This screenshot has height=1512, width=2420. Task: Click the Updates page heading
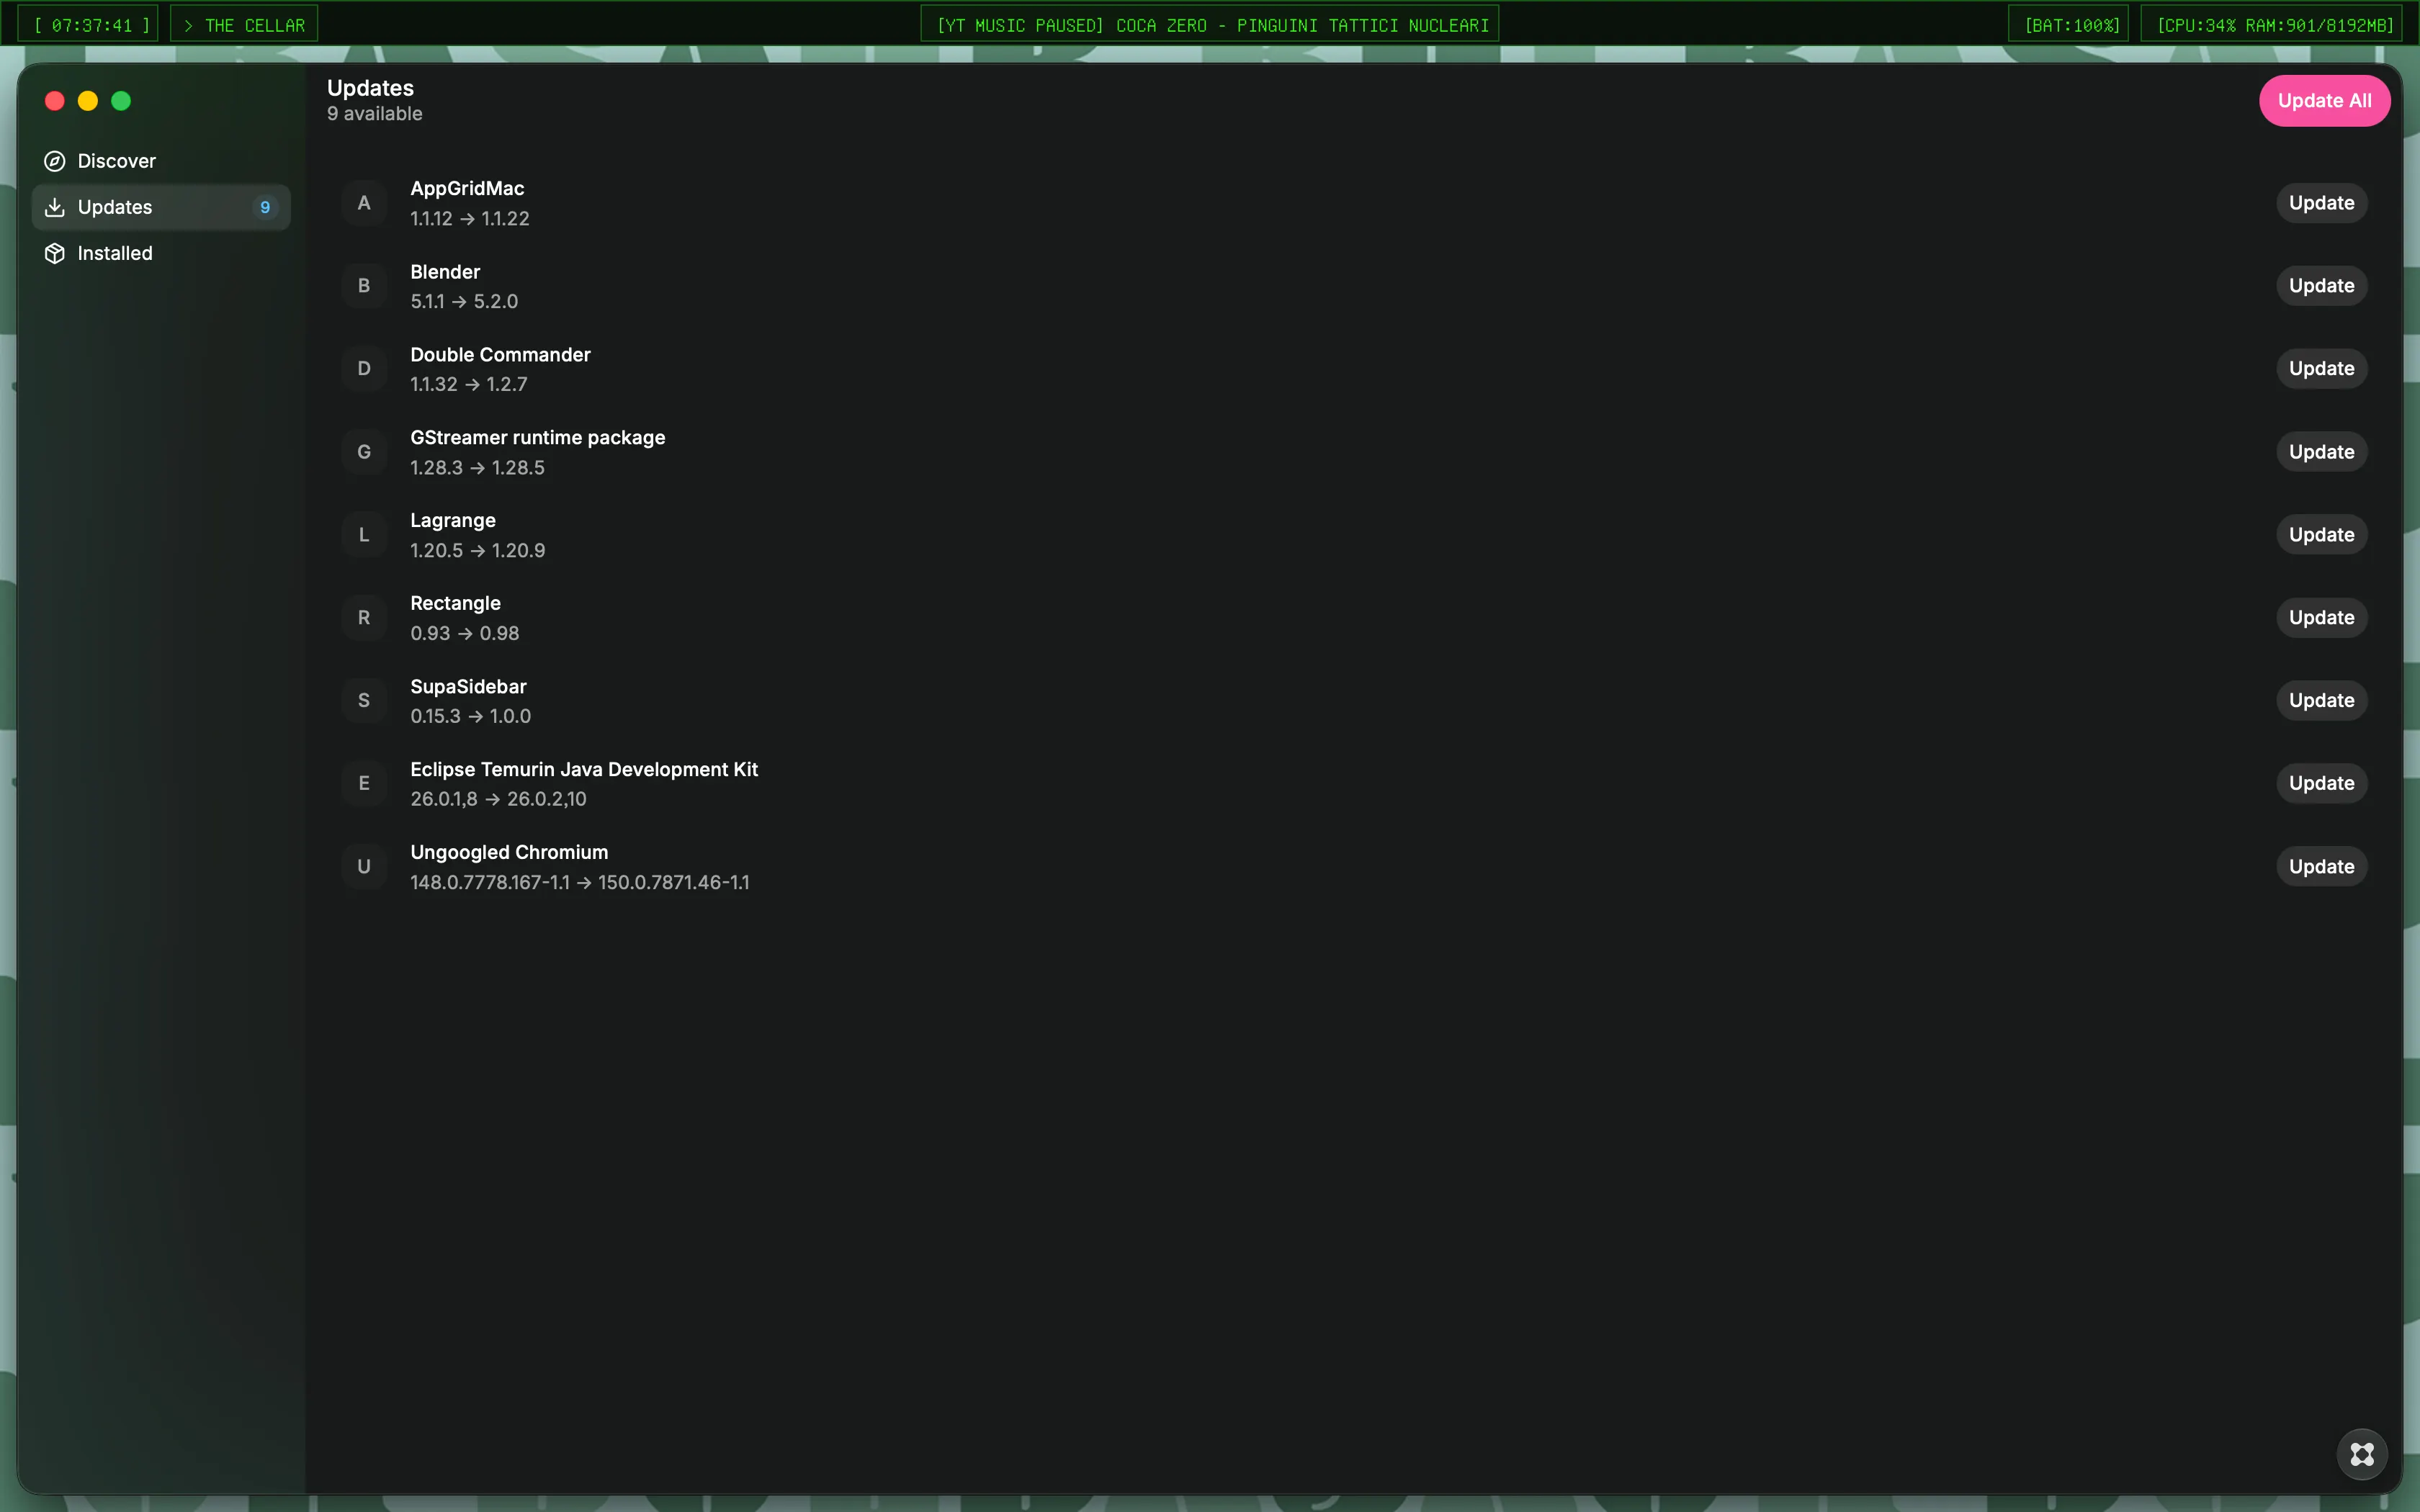370,88
